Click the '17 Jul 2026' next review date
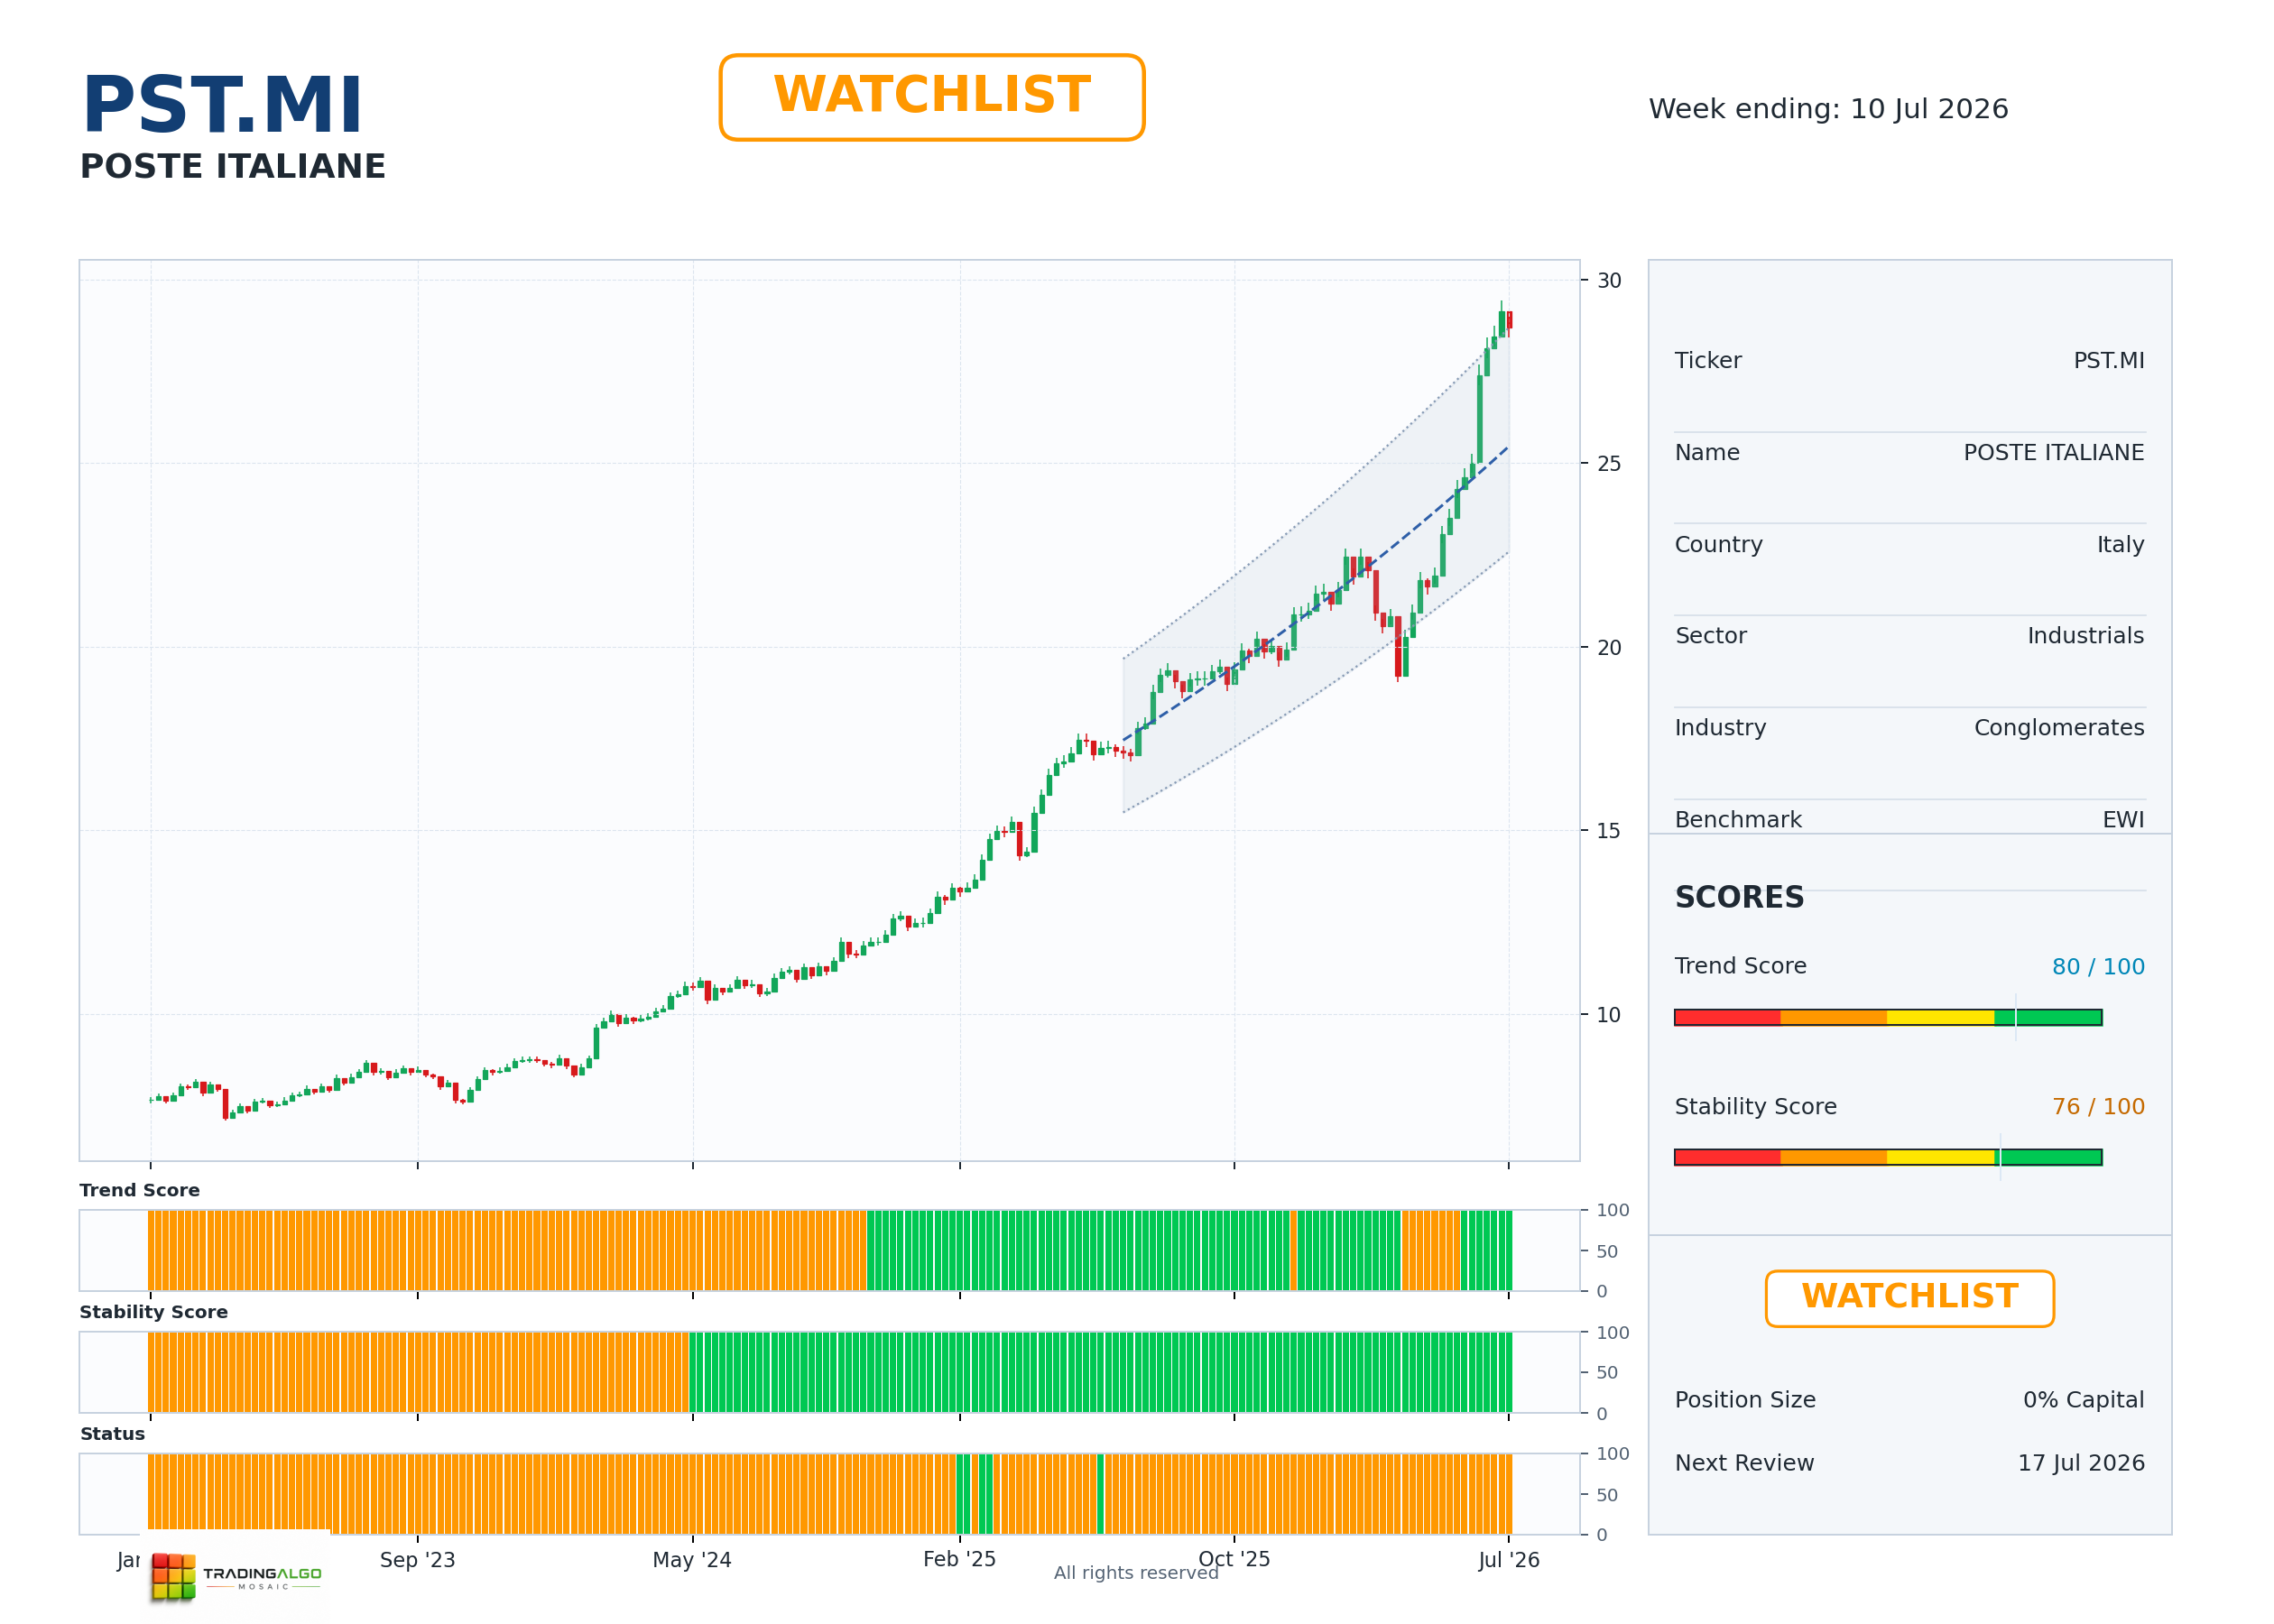This screenshot has height=1624, width=2274. 2081,1463
